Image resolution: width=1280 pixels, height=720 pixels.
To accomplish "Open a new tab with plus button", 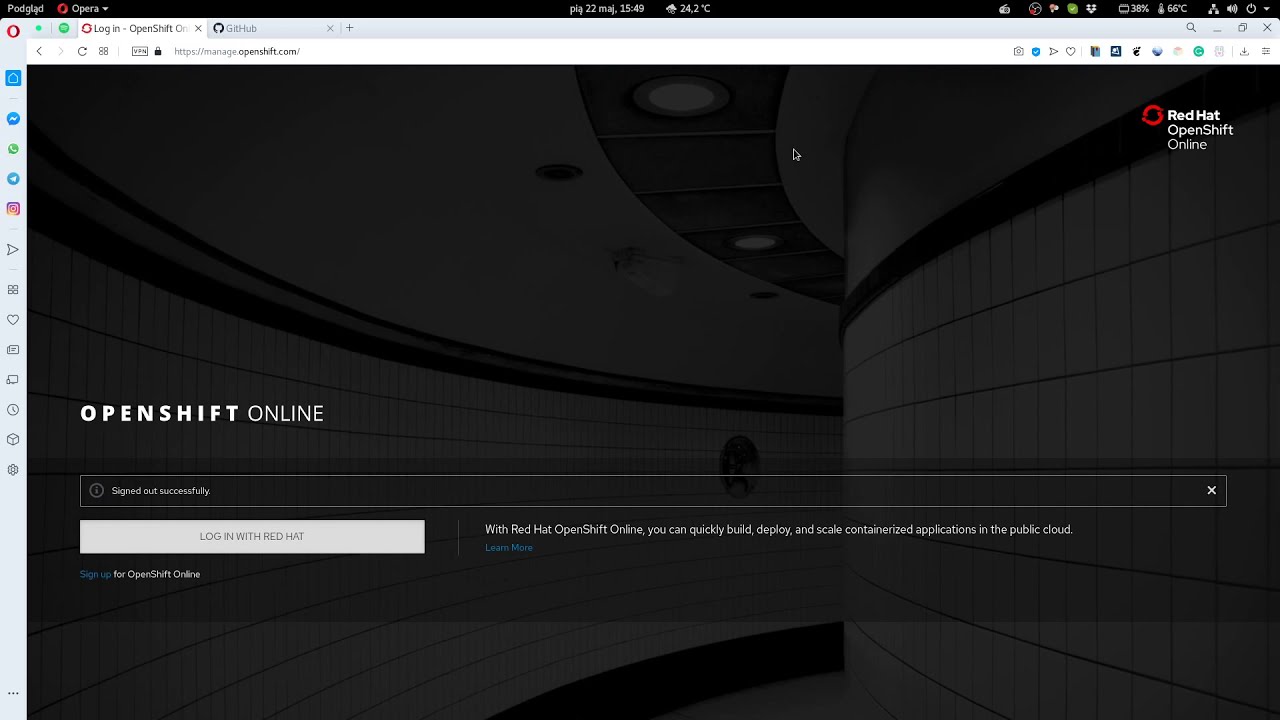I will tap(349, 28).
